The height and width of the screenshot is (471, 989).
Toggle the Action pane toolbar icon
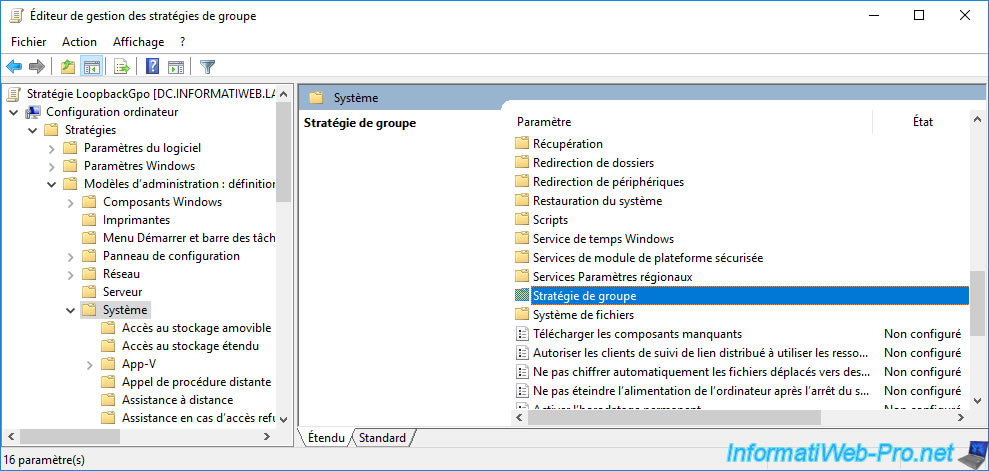click(176, 67)
